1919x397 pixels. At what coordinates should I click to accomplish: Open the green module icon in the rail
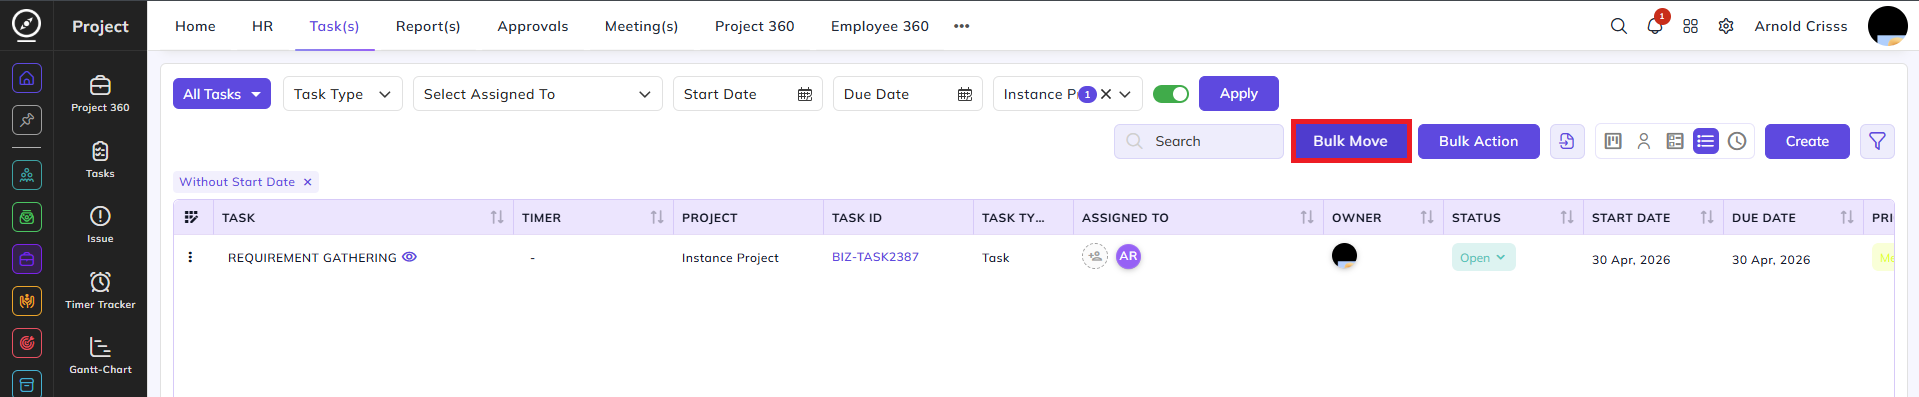pos(27,217)
